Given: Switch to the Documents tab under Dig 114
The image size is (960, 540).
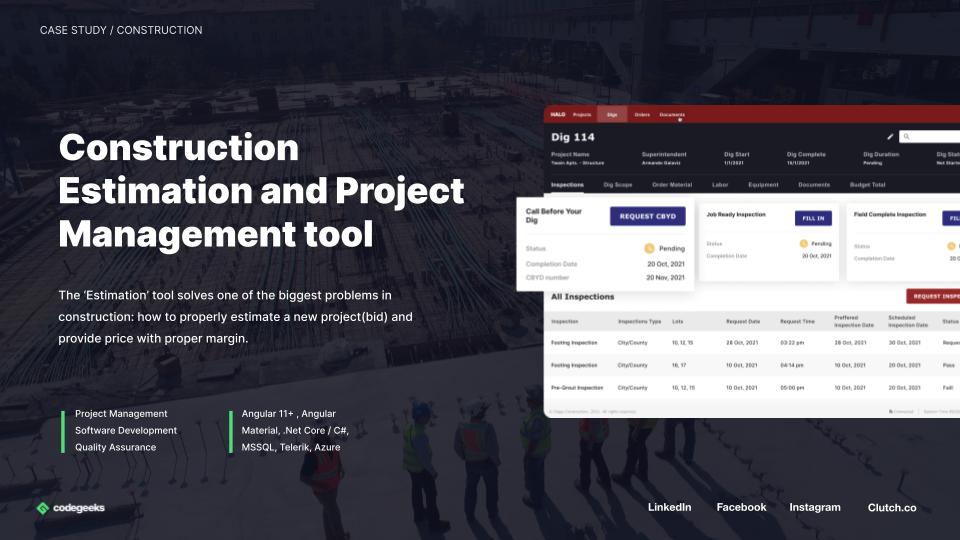Looking at the screenshot, I should [x=814, y=184].
